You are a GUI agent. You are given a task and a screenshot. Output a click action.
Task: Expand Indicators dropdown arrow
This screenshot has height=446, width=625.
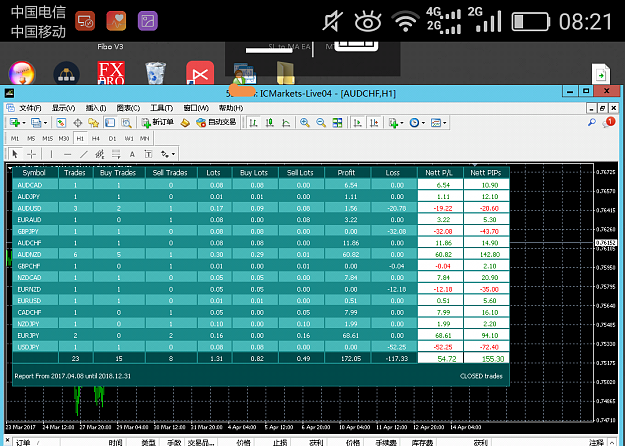tap(402, 123)
